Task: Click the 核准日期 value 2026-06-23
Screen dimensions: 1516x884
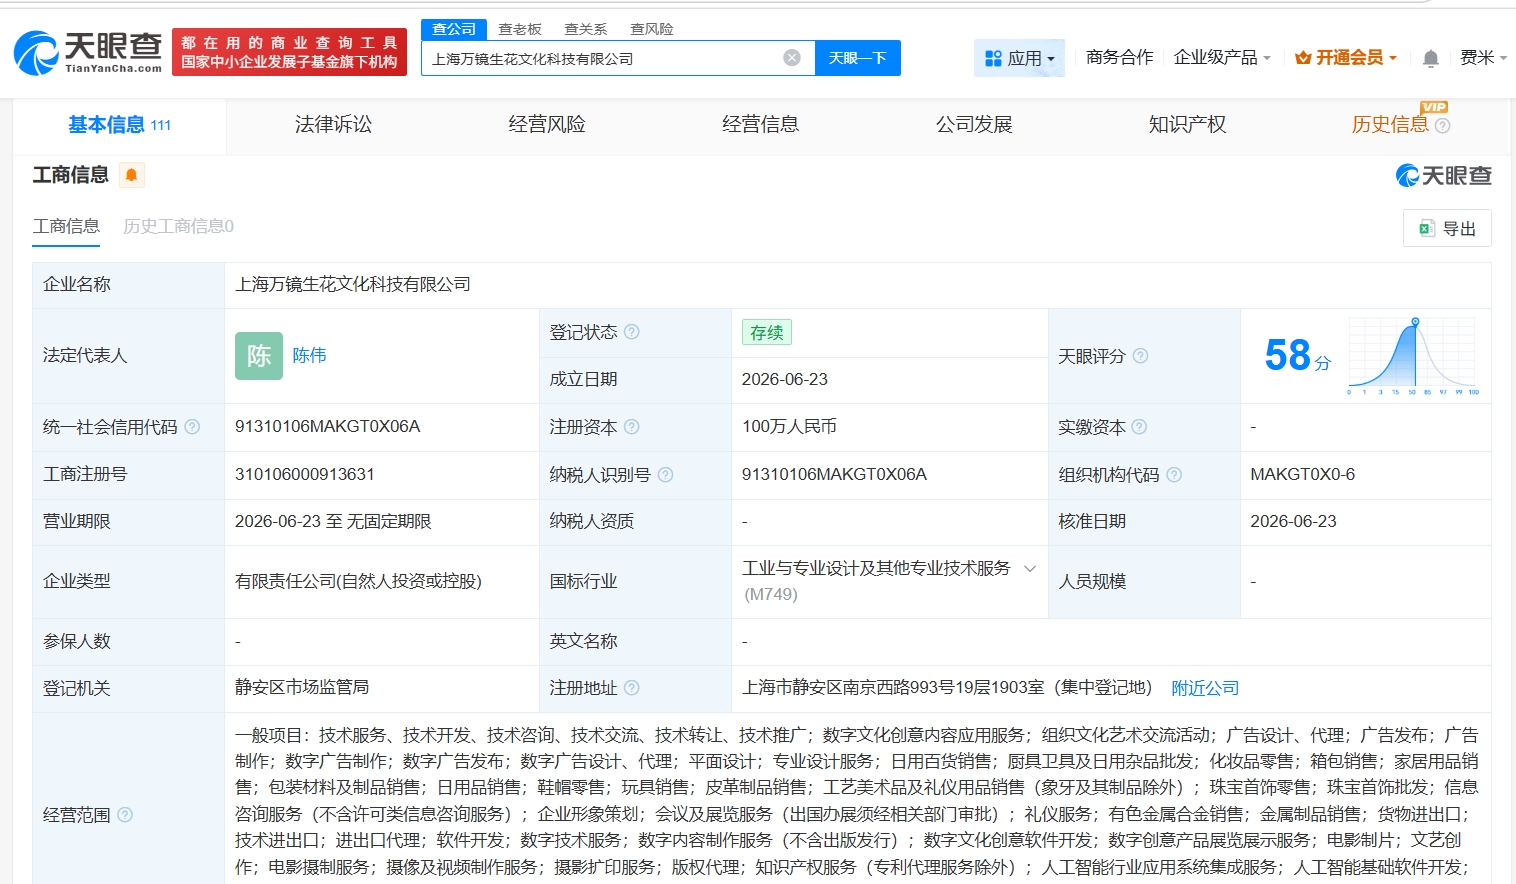Action: 1293,522
